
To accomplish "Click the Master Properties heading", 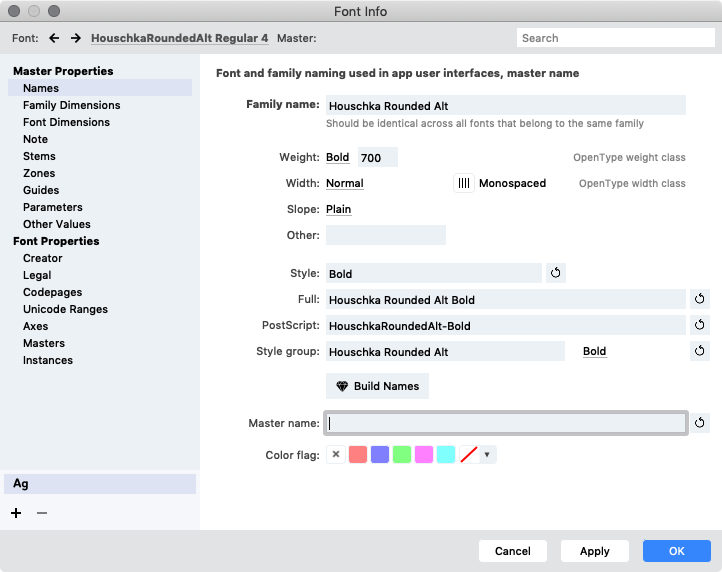I will click(63, 71).
